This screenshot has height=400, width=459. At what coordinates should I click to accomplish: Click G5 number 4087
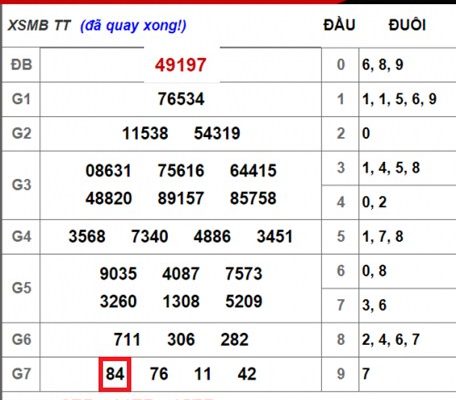[x=181, y=274]
